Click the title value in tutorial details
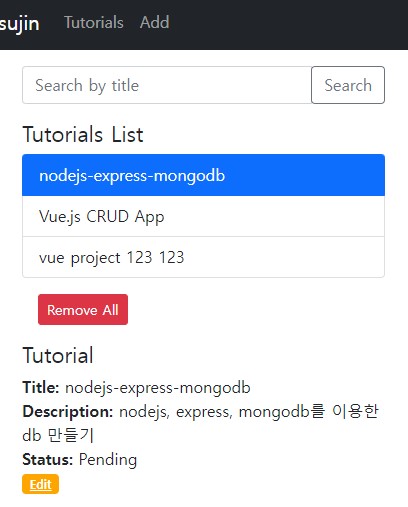The height and width of the screenshot is (507, 408). tap(158, 388)
